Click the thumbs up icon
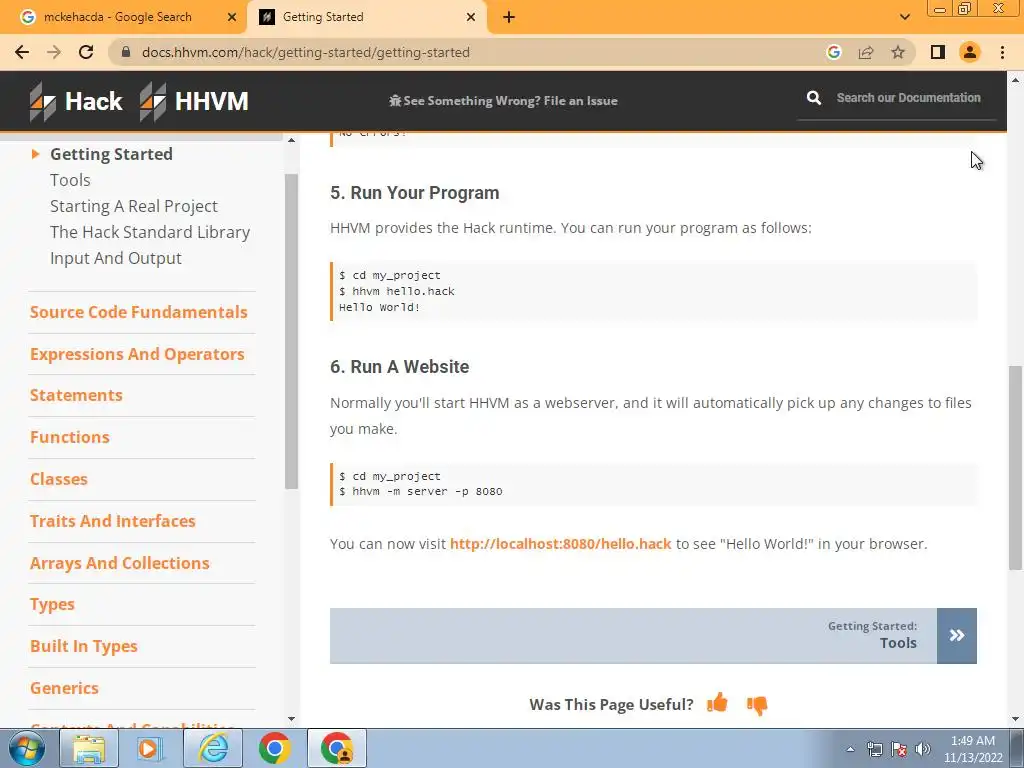The image size is (1024, 768). (x=717, y=703)
